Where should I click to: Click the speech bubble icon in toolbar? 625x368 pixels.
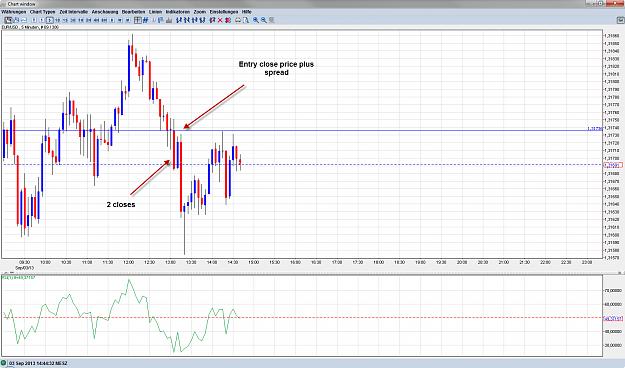(238, 20)
